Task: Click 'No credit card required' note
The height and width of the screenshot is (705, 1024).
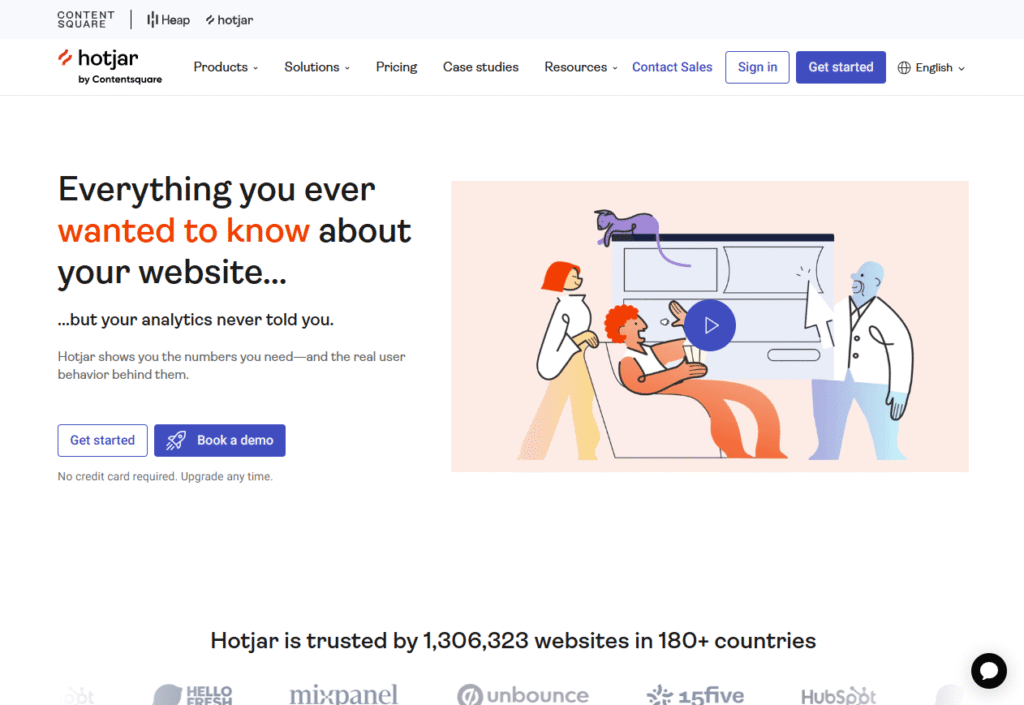Action: pos(165,477)
